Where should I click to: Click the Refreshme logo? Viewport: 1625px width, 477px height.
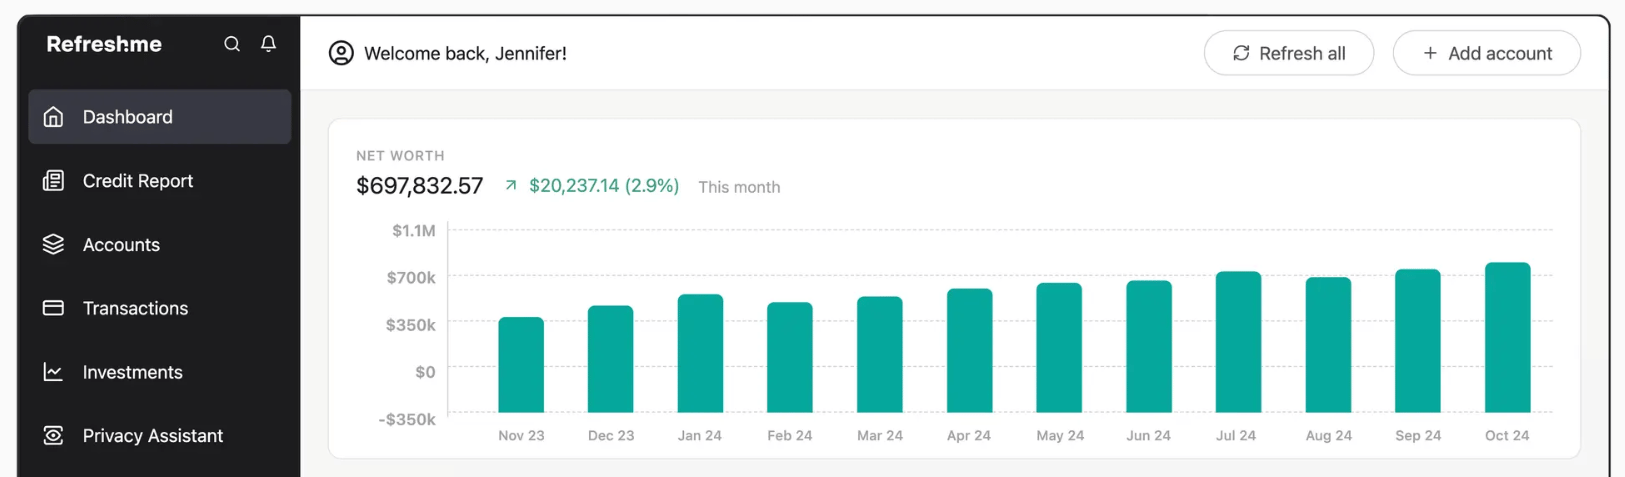(104, 44)
